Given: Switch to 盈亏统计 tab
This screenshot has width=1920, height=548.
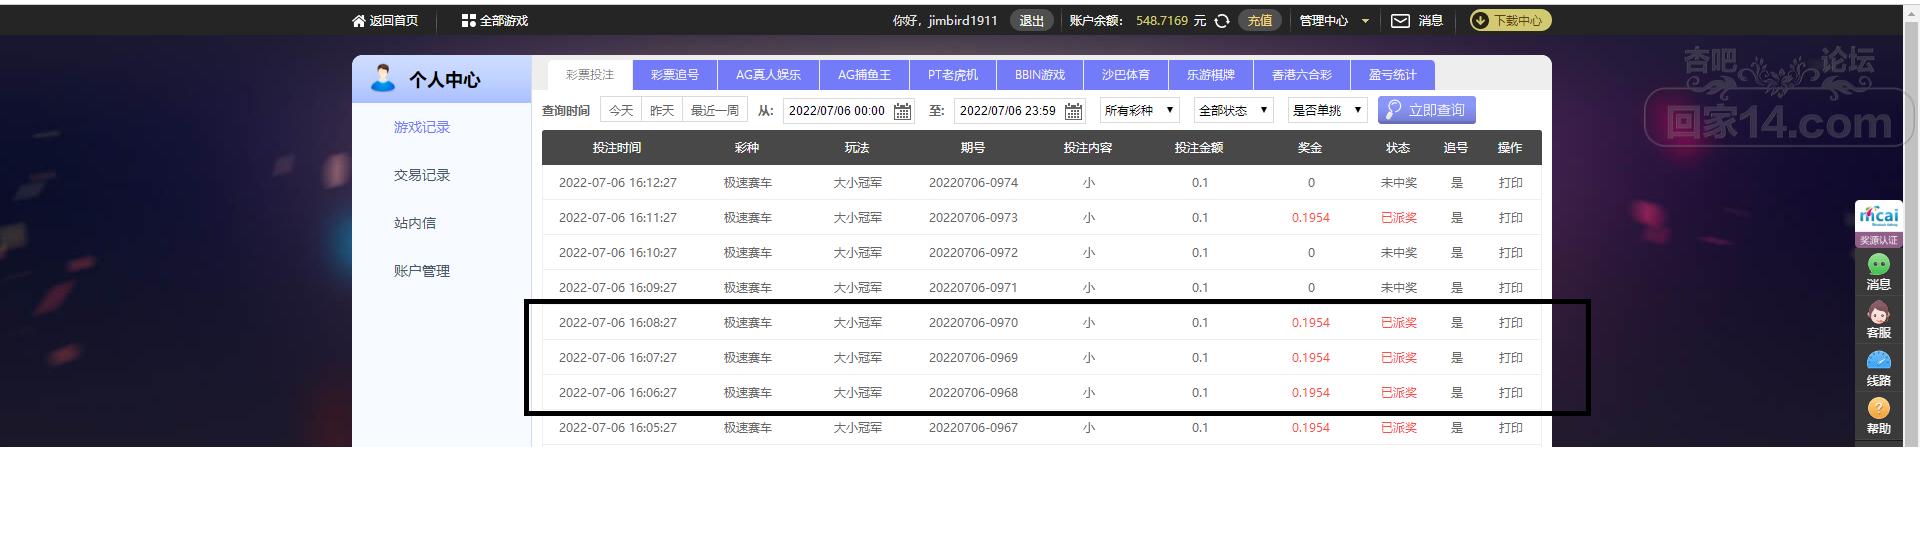Looking at the screenshot, I should (x=1393, y=75).
